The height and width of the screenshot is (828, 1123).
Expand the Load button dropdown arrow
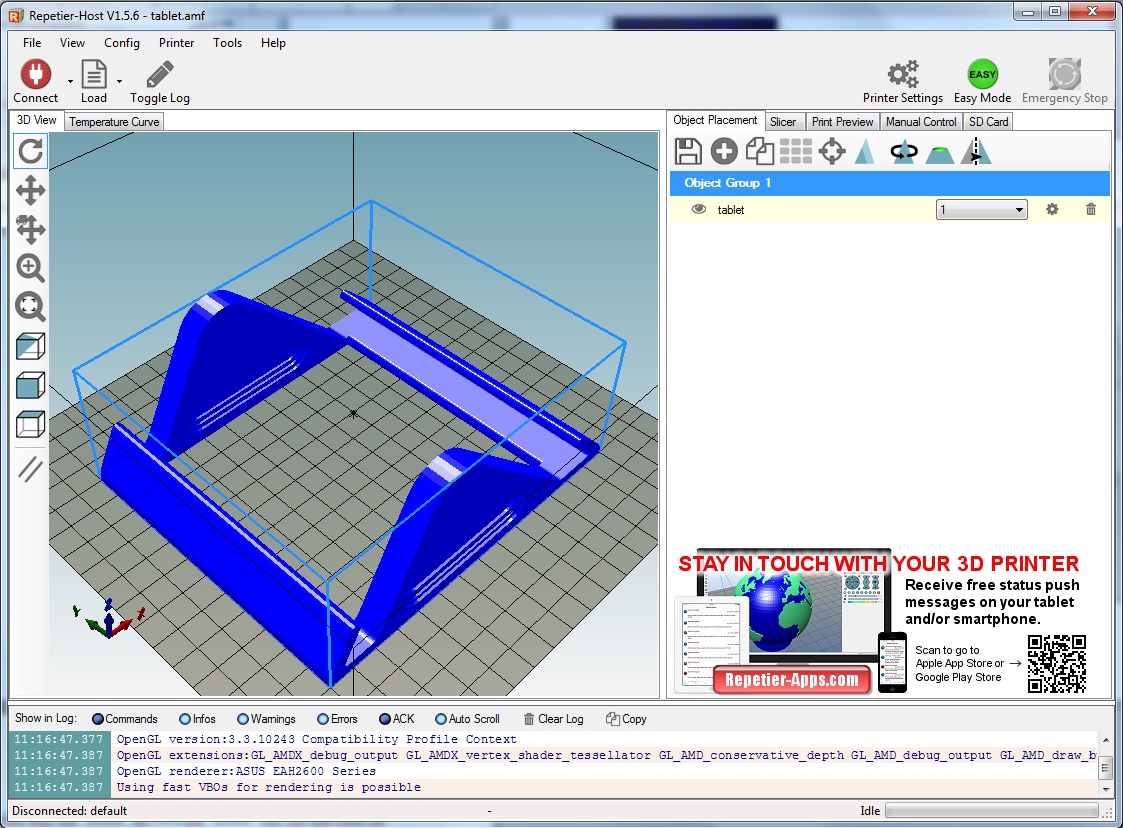tap(119, 81)
